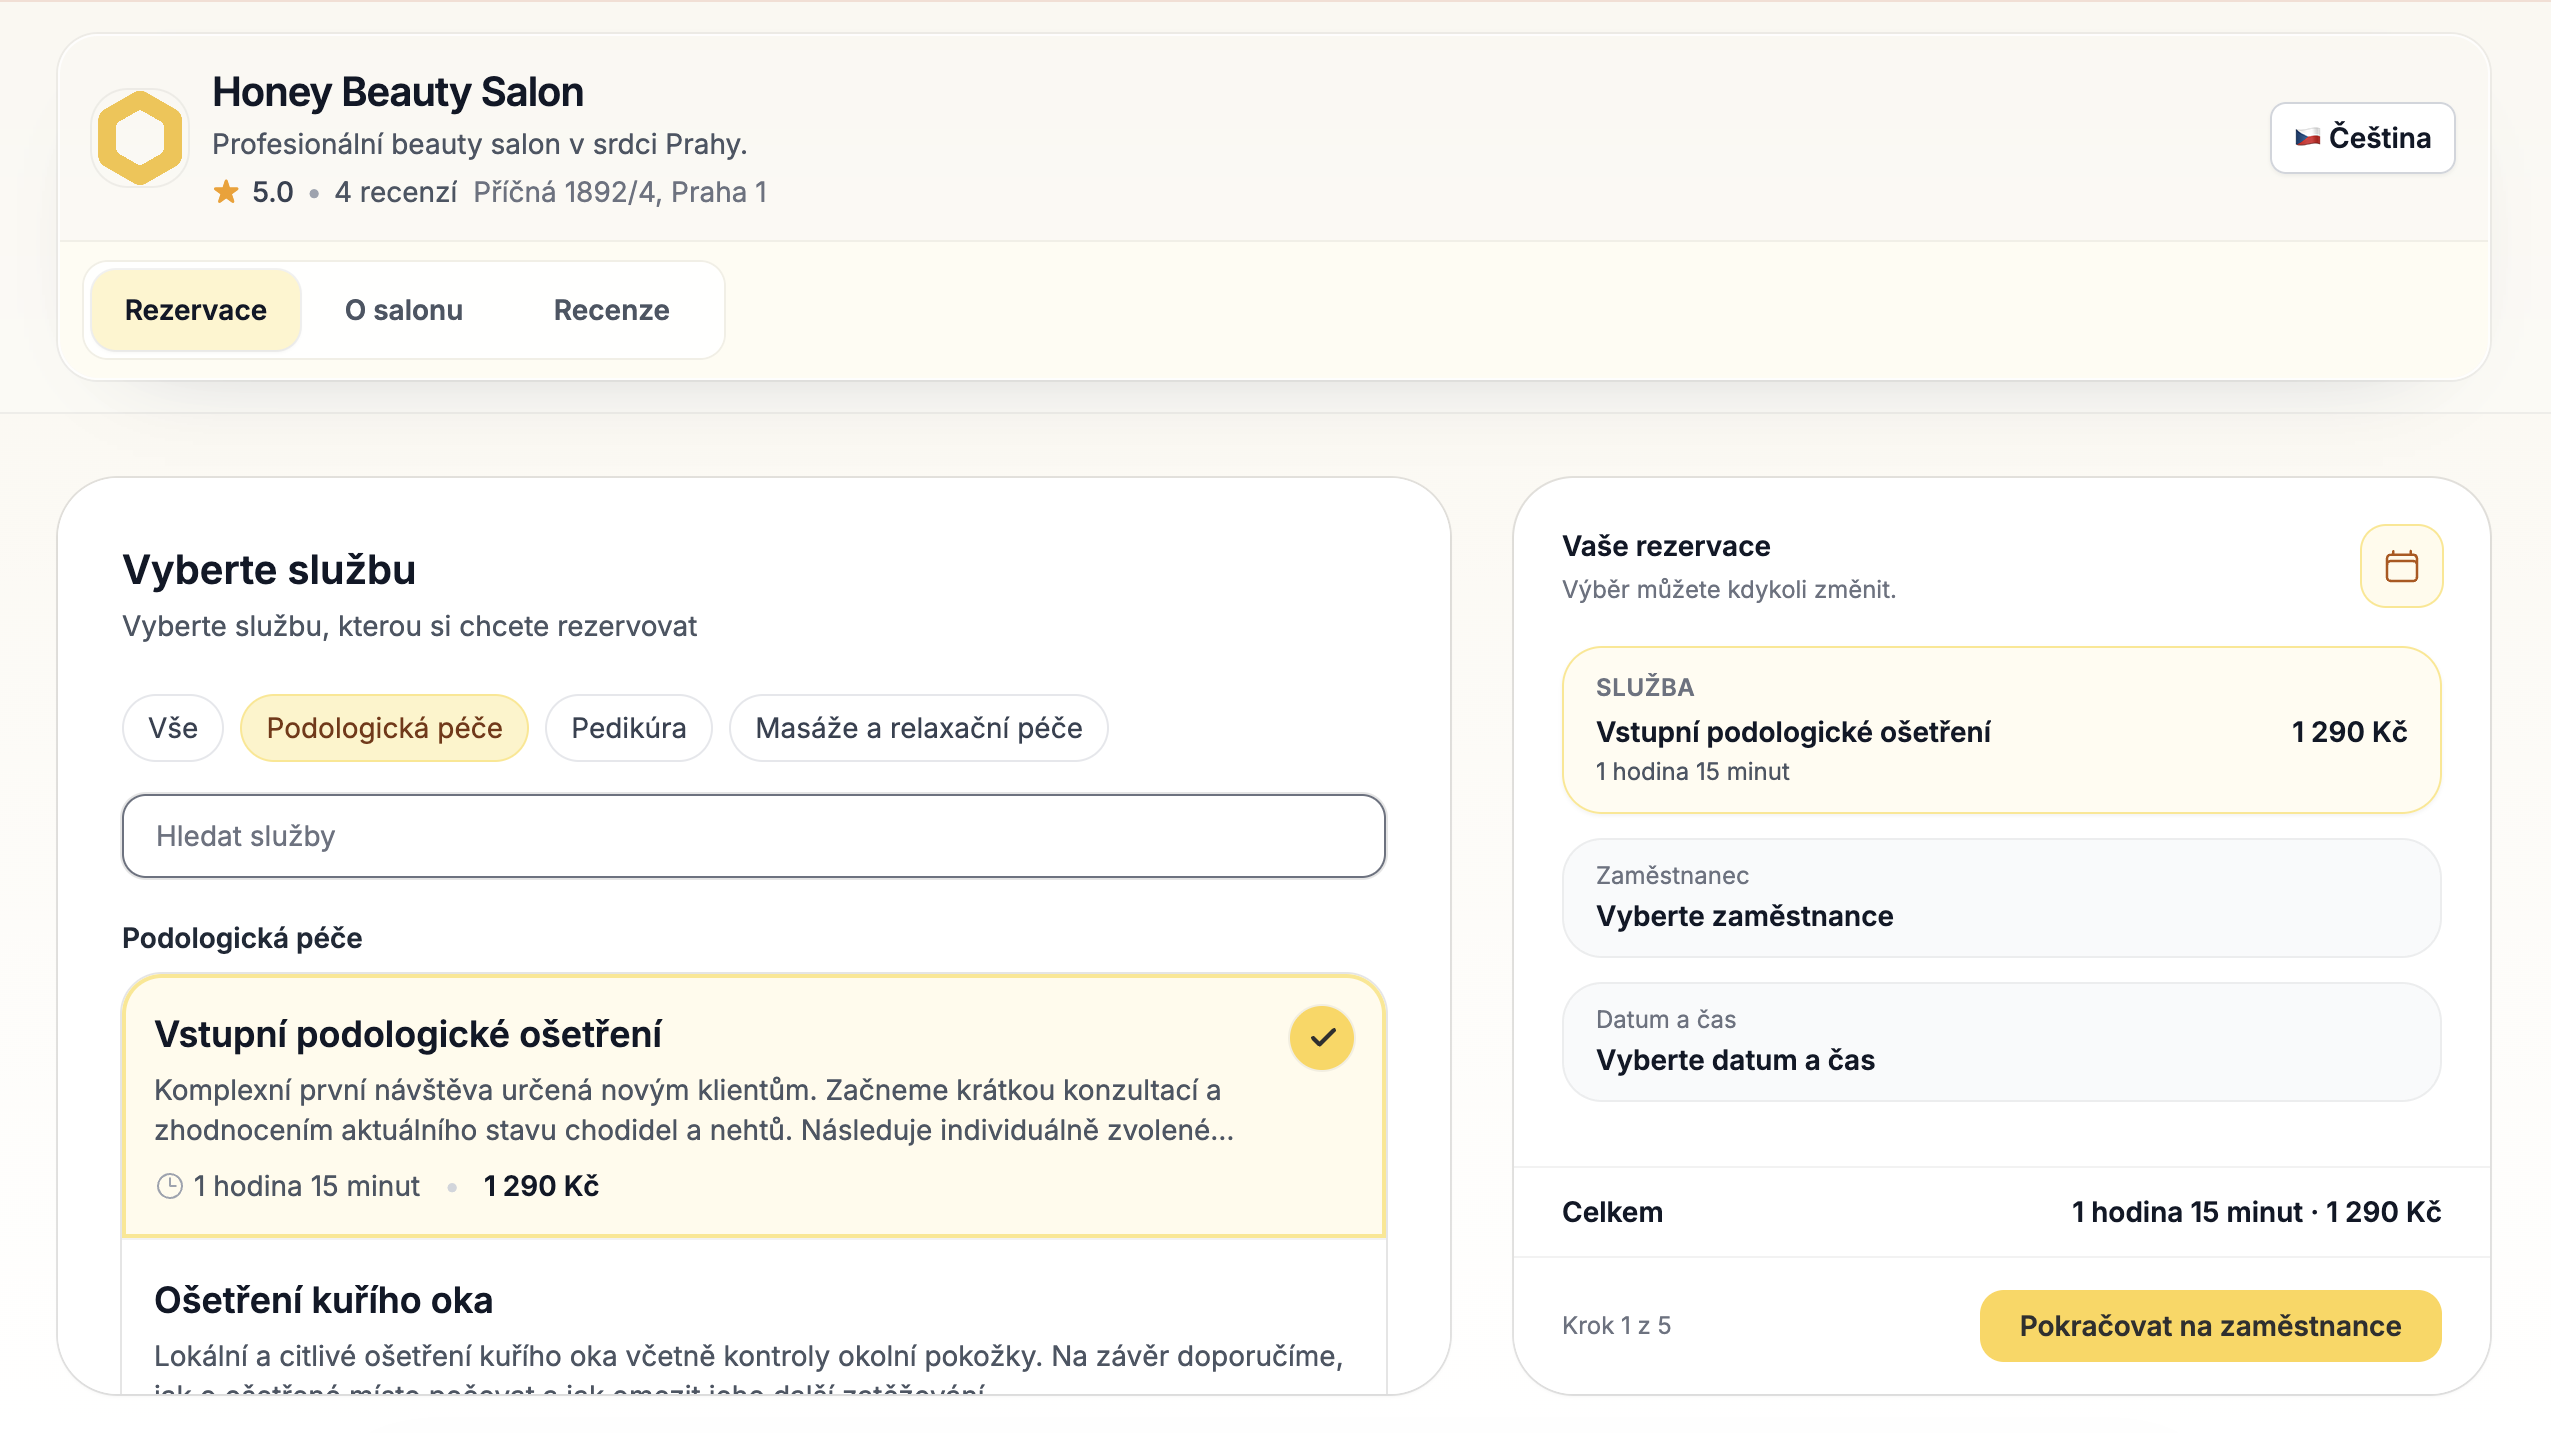Select the Pedikúra filter chip
This screenshot has height=1433, width=2551.
pyautogui.click(x=629, y=728)
